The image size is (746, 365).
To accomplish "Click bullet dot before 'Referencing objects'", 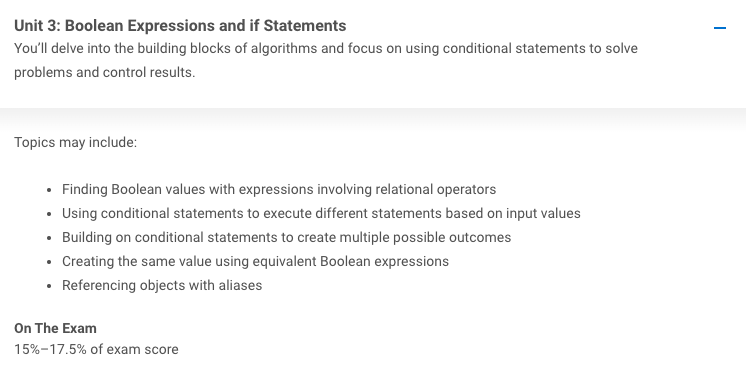I will pos(49,286).
